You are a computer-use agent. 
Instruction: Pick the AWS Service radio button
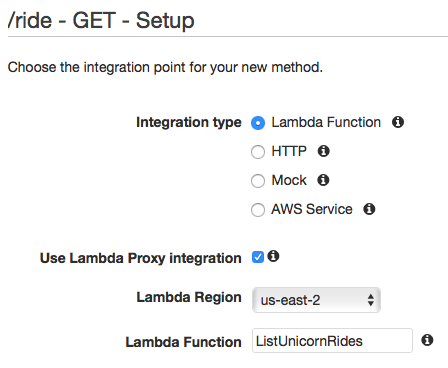[x=258, y=210]
